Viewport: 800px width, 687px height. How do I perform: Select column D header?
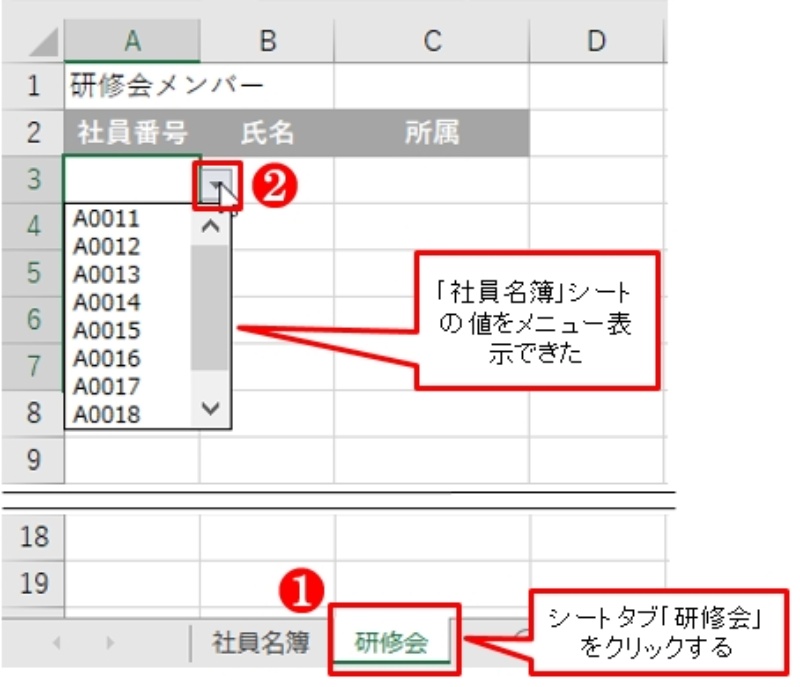(x=596, y=39)
